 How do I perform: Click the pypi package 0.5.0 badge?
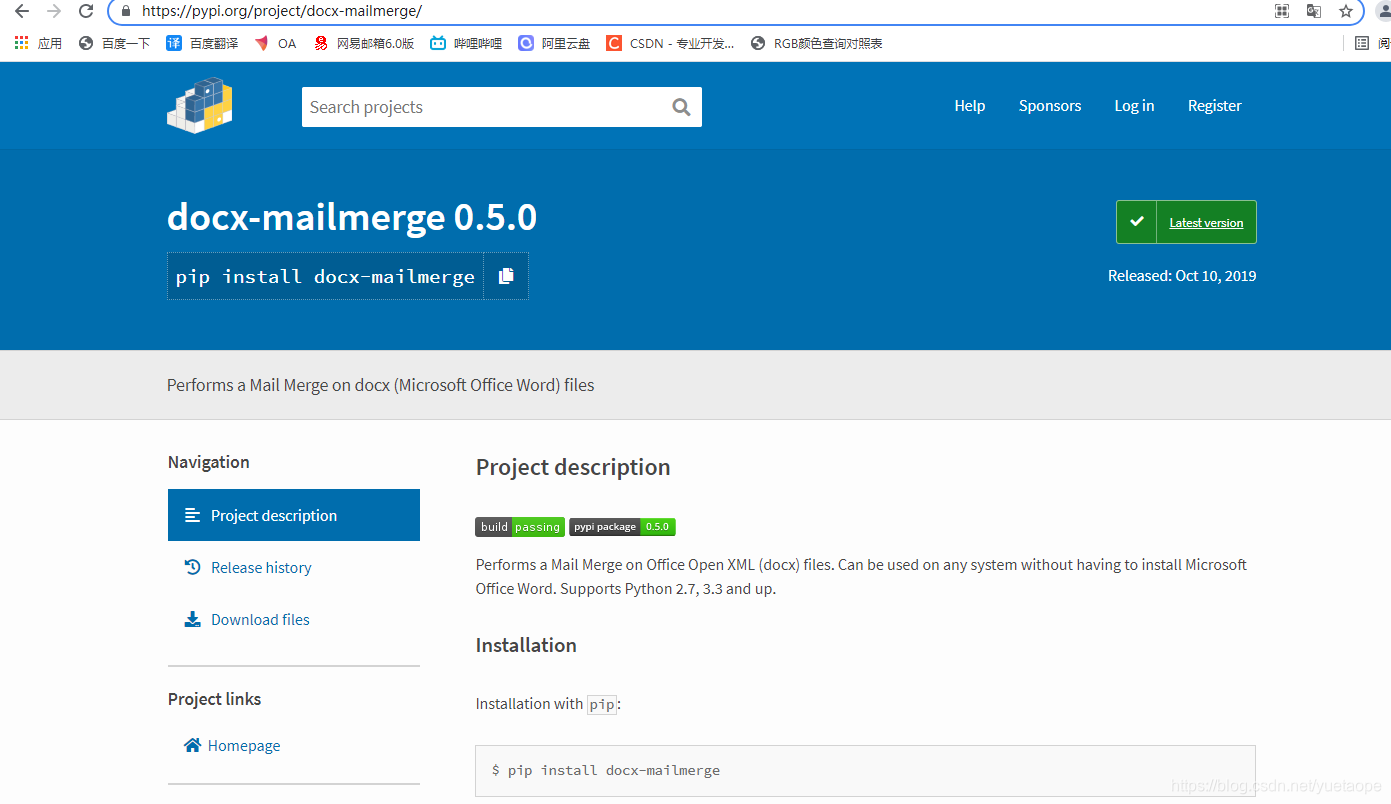click(x=622, y=527)
